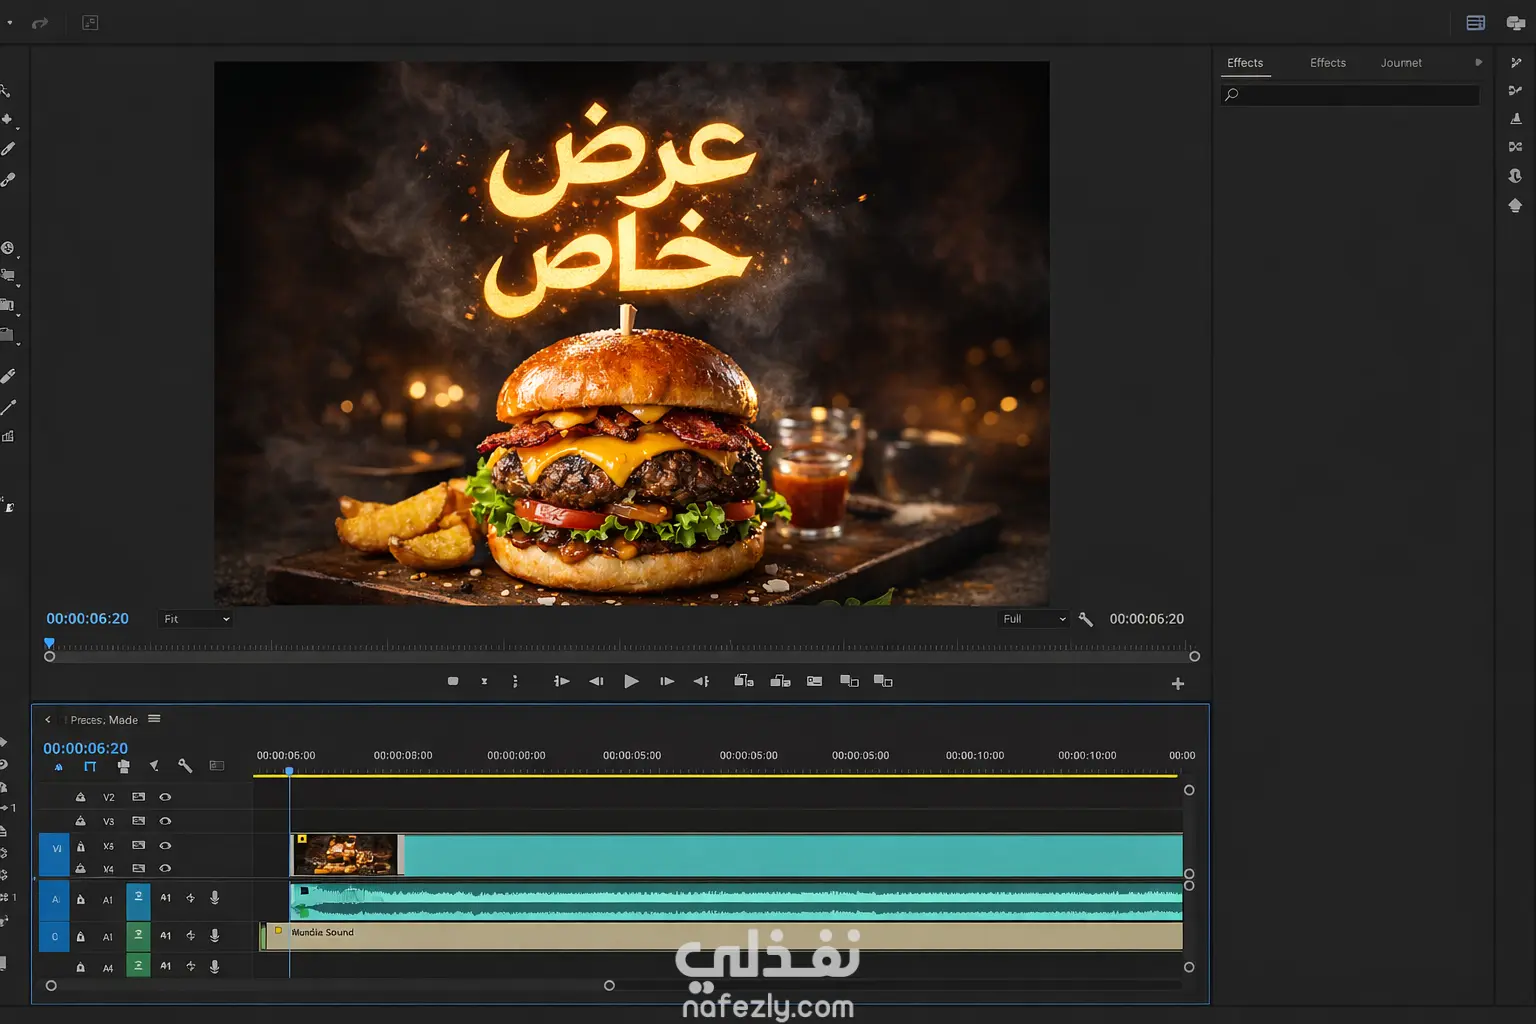Lock the V2 track
Screen dimensions: 1536x1024
point(80,797)
